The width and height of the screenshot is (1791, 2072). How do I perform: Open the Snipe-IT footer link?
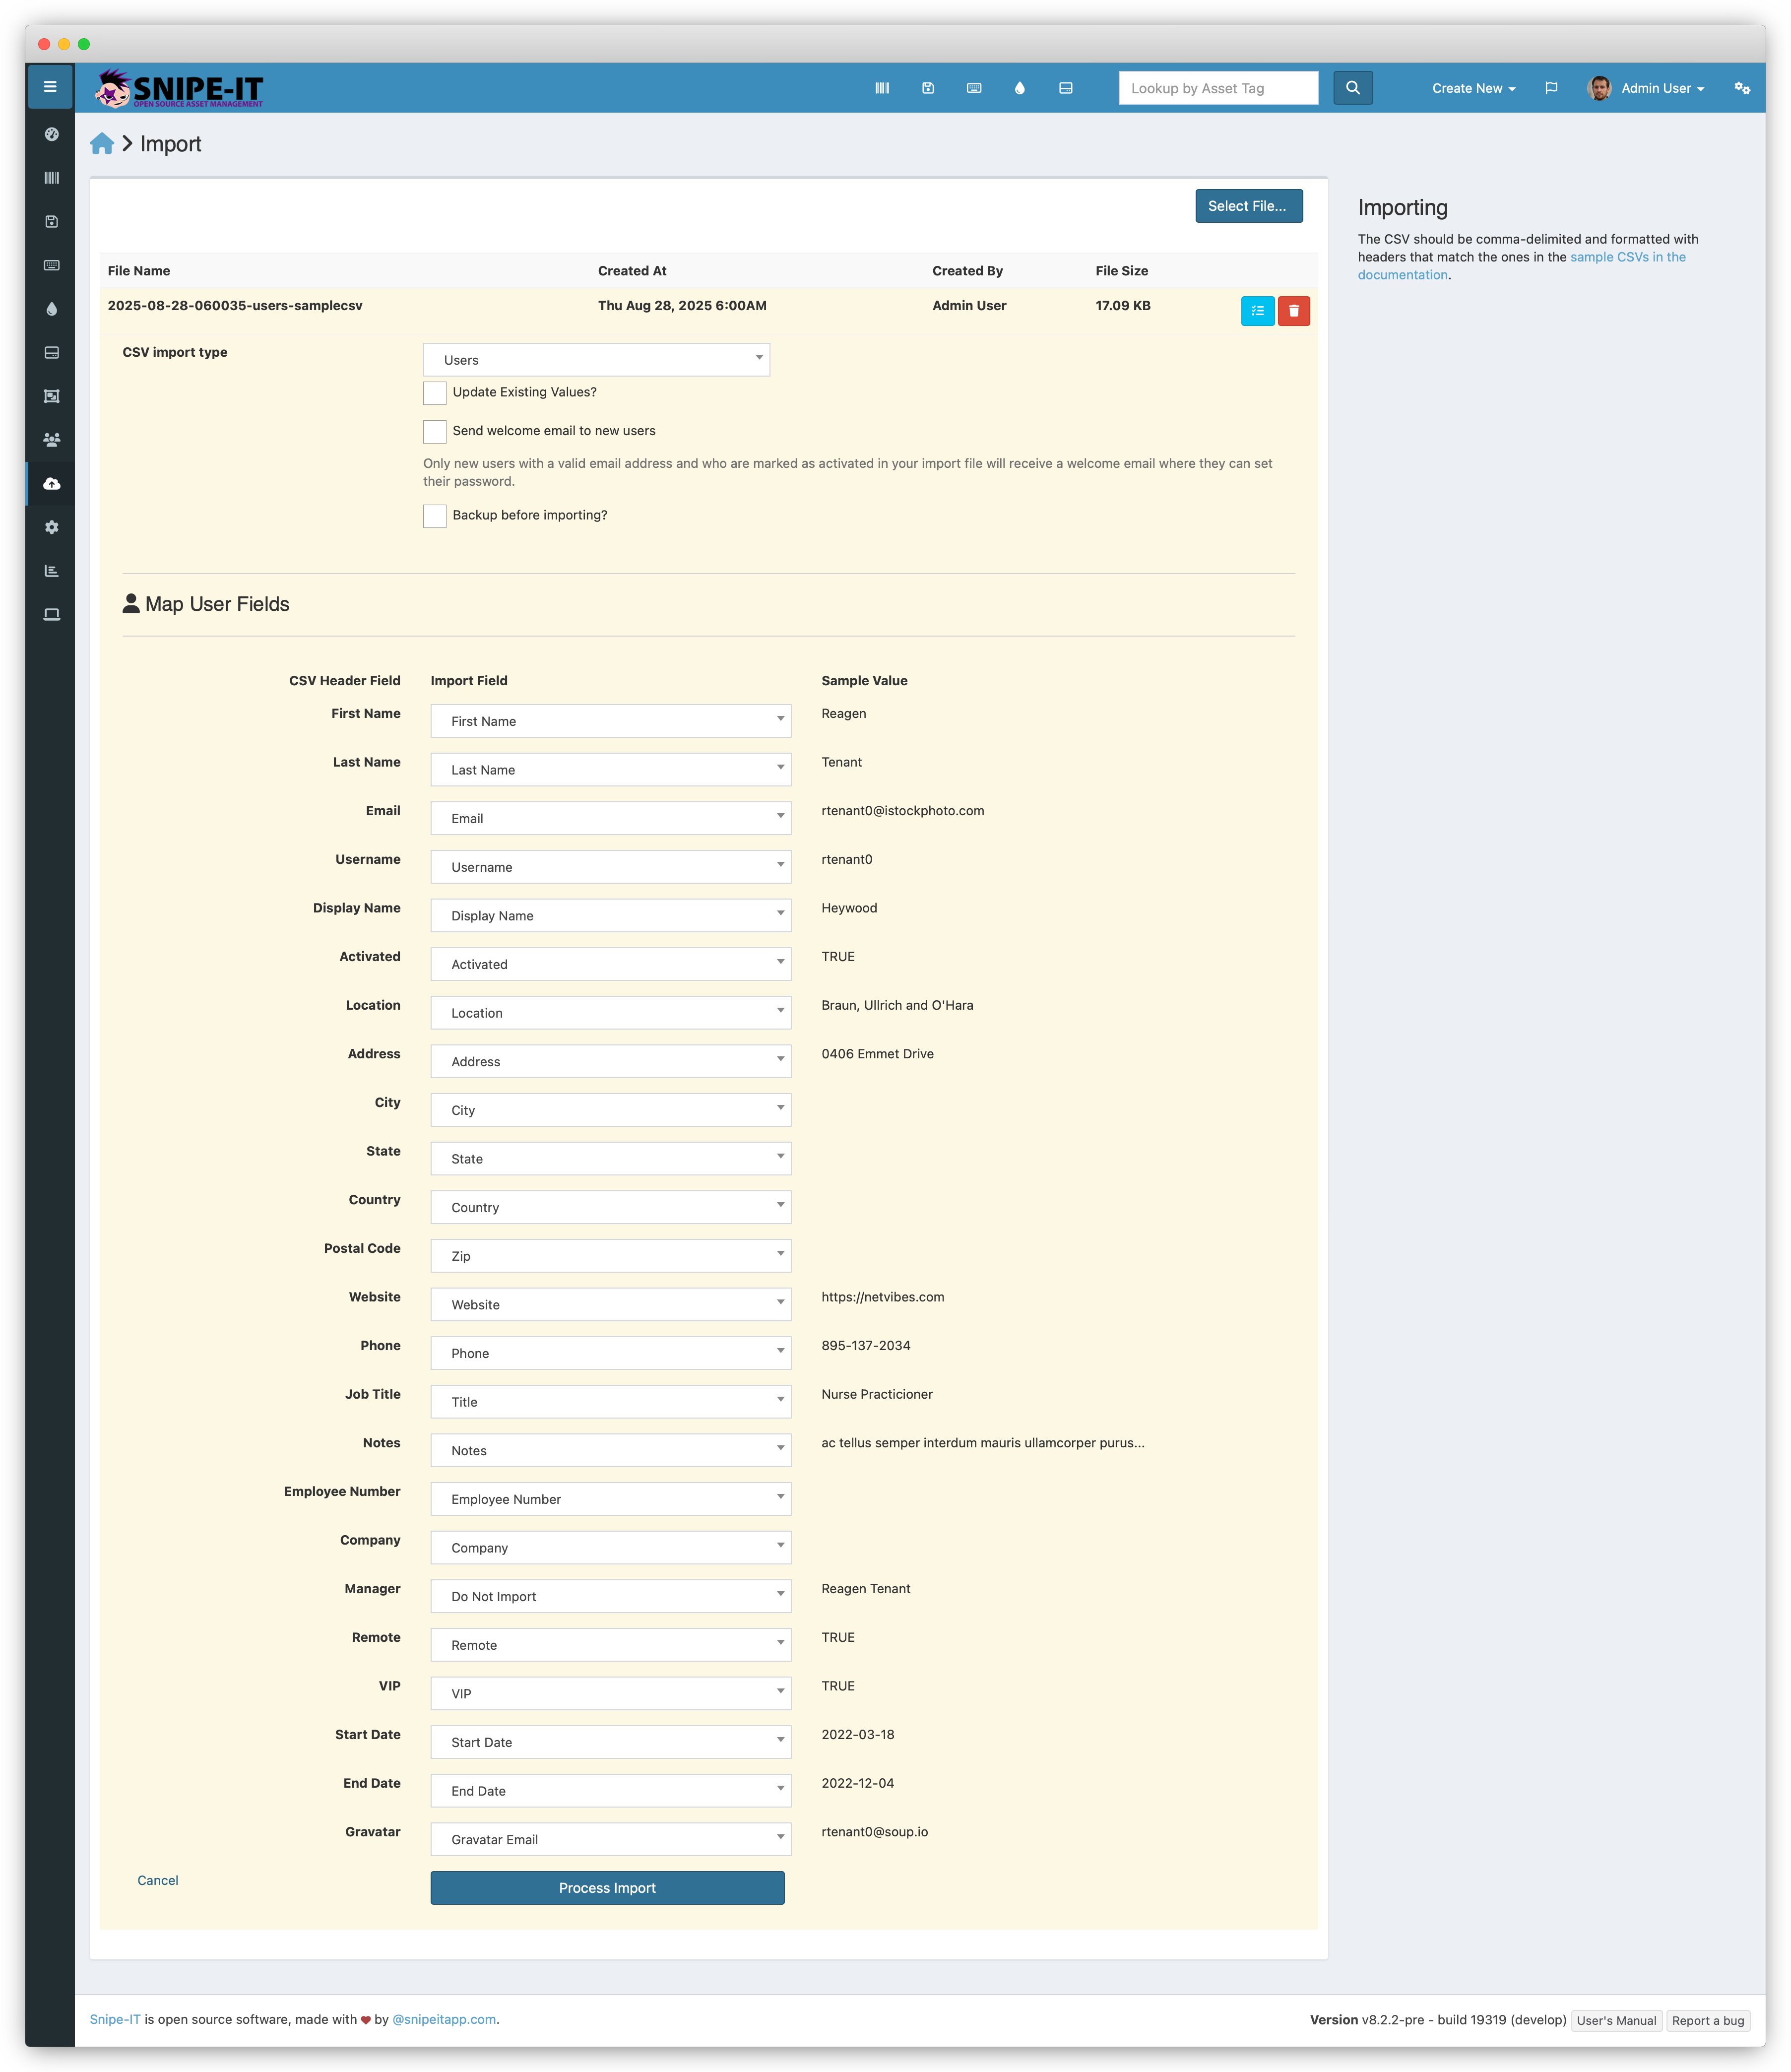(115, 2019)
